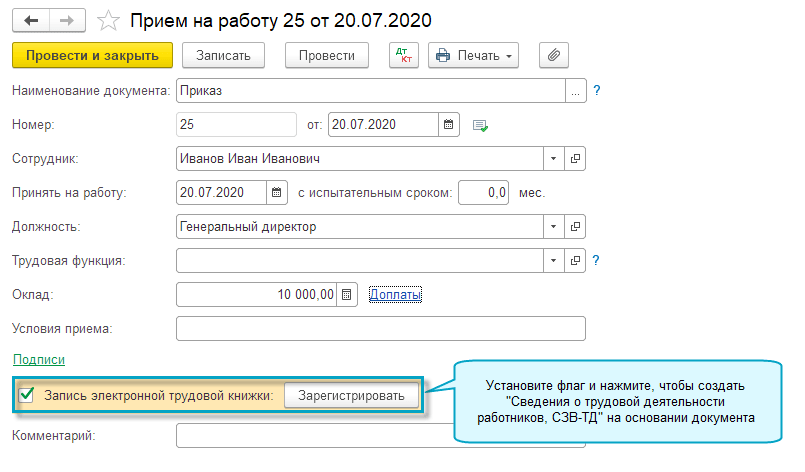This screenshot has height=472, width=805.
Task: Open the Печать dropdown menu
Action: click(x=474, y=56)
